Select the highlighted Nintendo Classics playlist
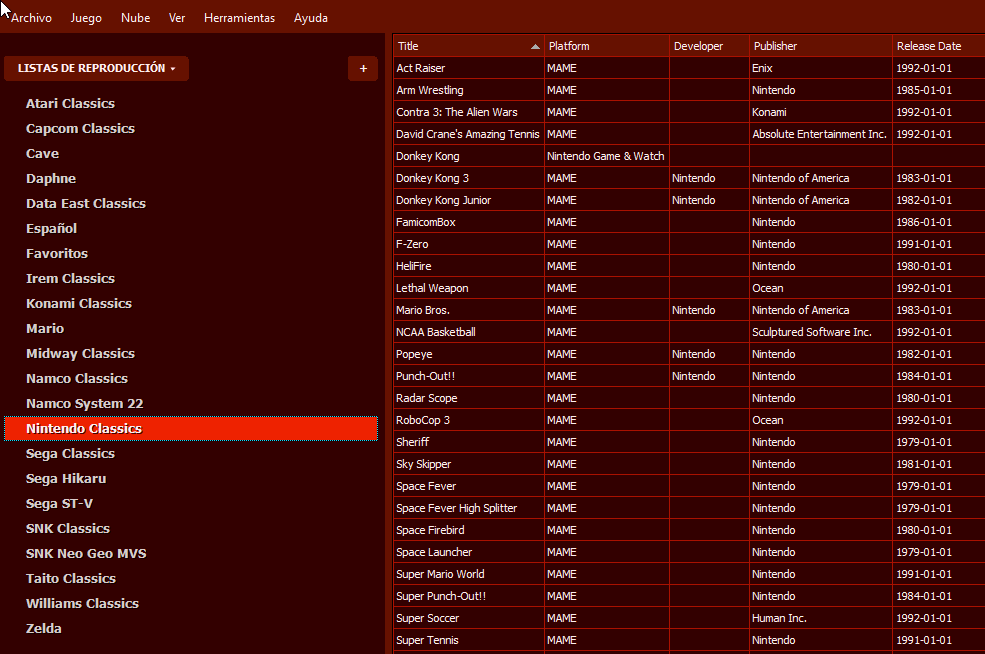The image size is (985, 654). tap(191, 428)
